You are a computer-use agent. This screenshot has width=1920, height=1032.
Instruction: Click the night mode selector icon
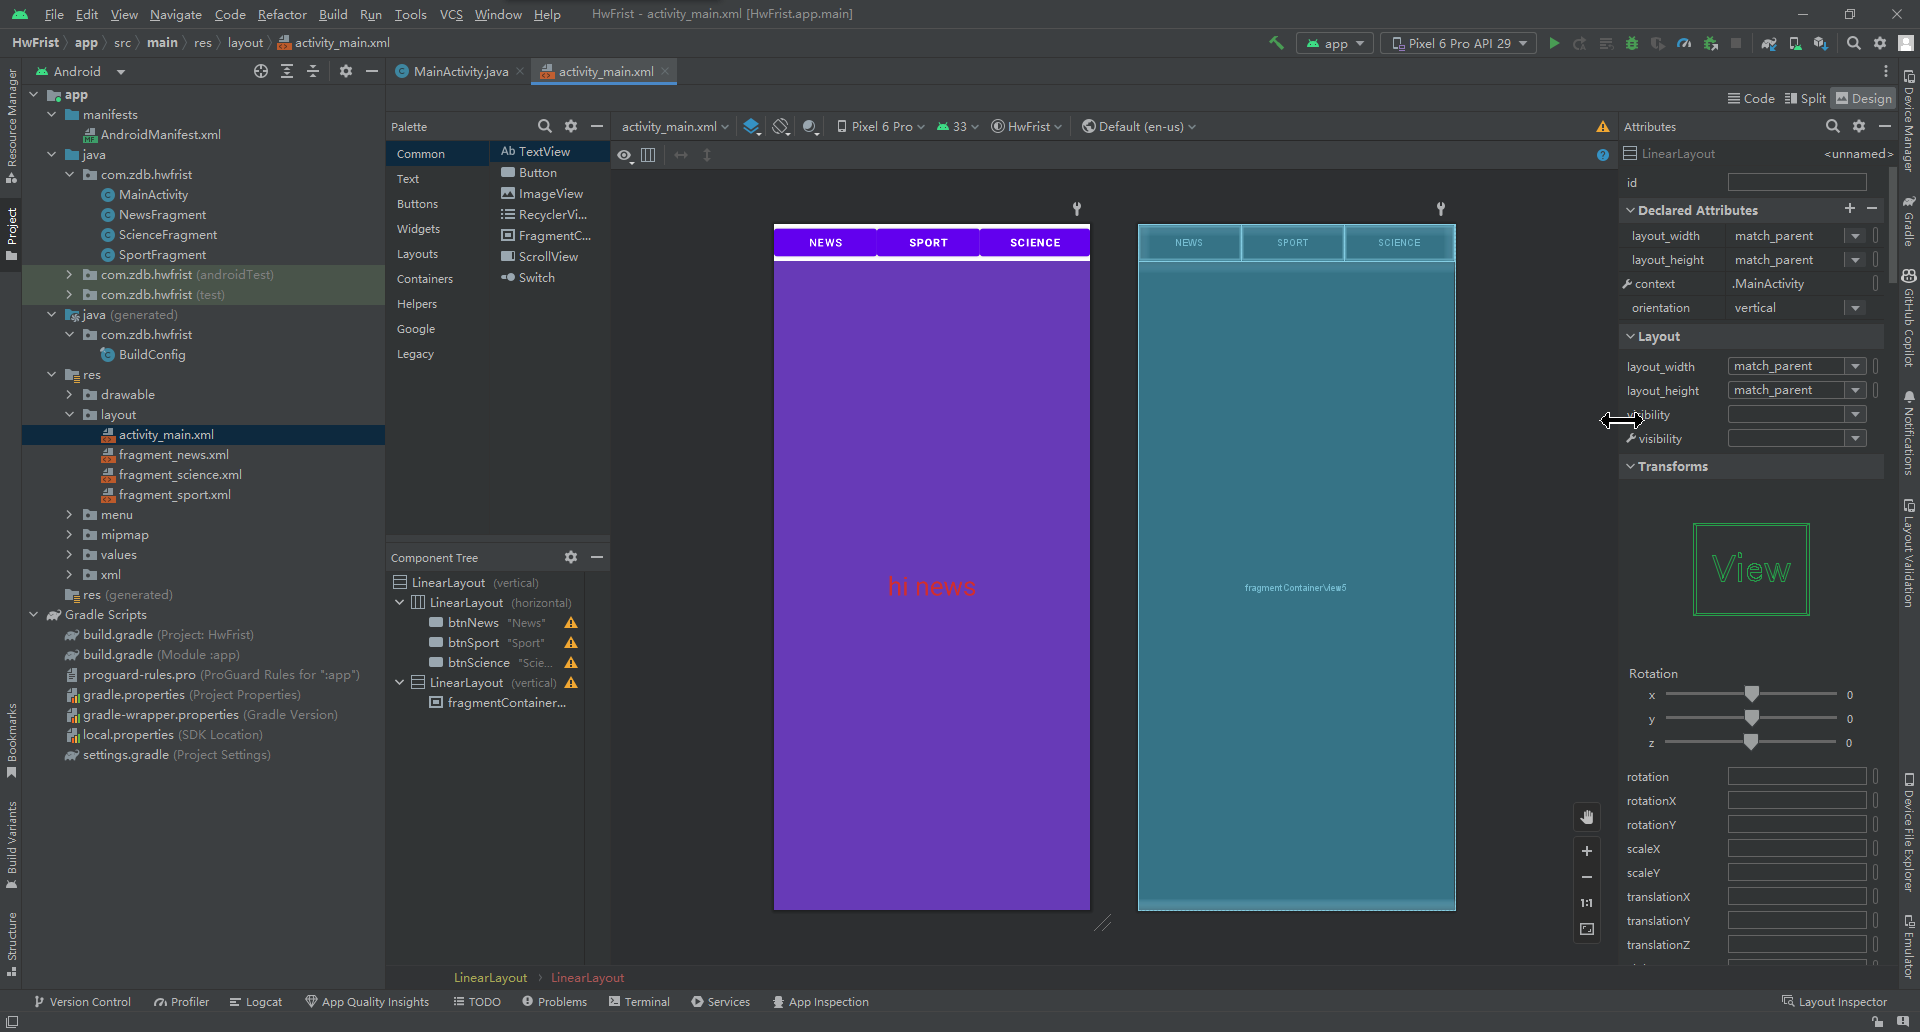810,127
